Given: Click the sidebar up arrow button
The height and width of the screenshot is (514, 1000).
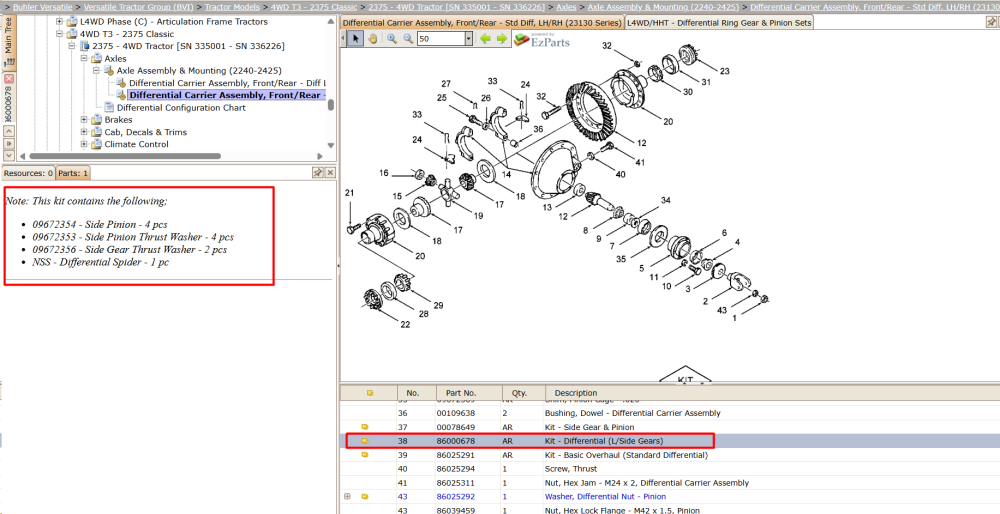Looking at the screenshot, I should tap(9, 131).
